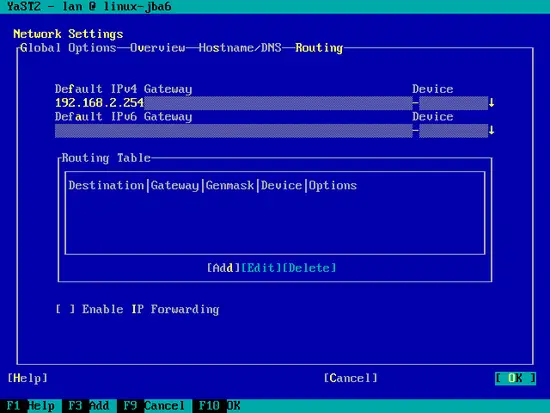Click the Gateway column header

coord(175,185)
